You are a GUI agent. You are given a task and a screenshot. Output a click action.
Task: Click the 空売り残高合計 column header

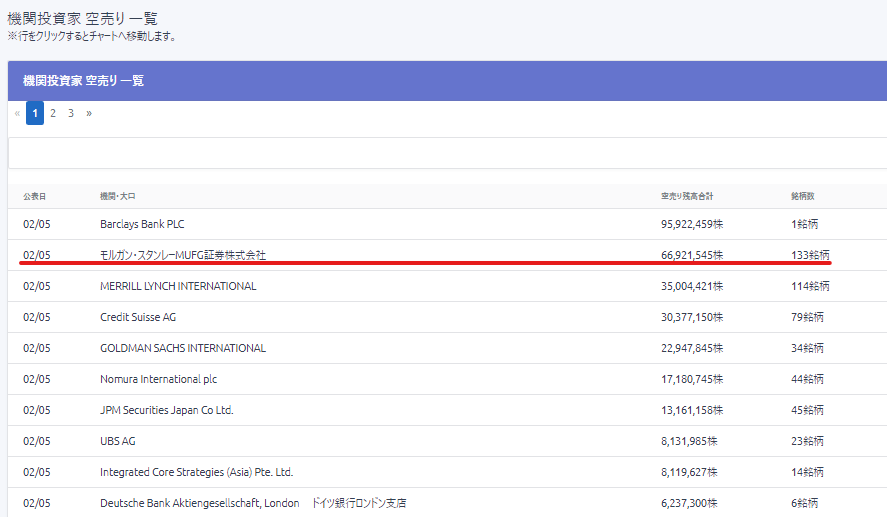pos(685,195)
